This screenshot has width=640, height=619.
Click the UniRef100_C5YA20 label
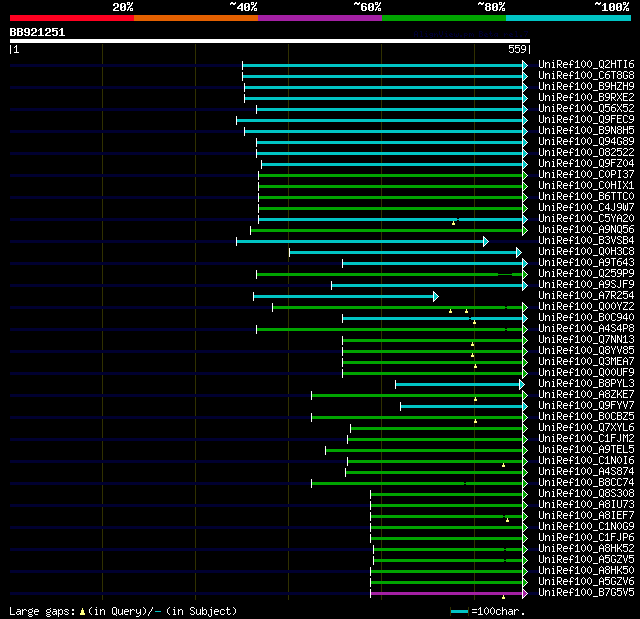coord(586,219)
